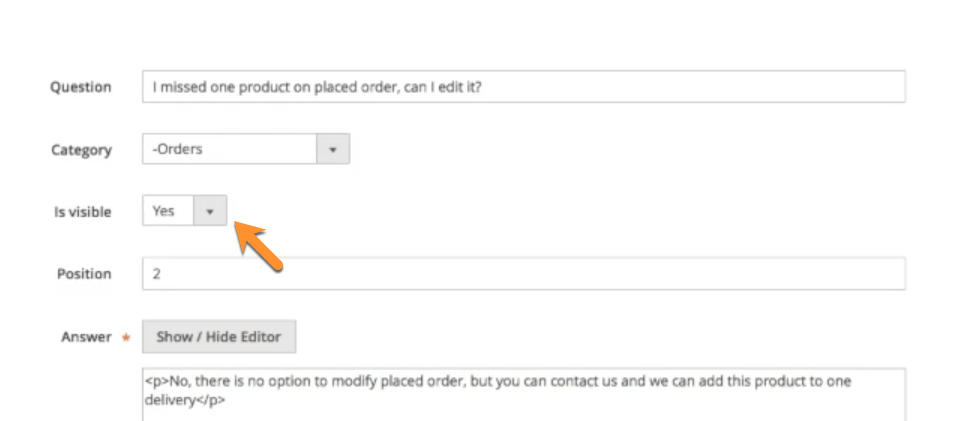Click the Is visible dropdown arrow
Viewport: 954px width, 421px height.
(210, 212)
